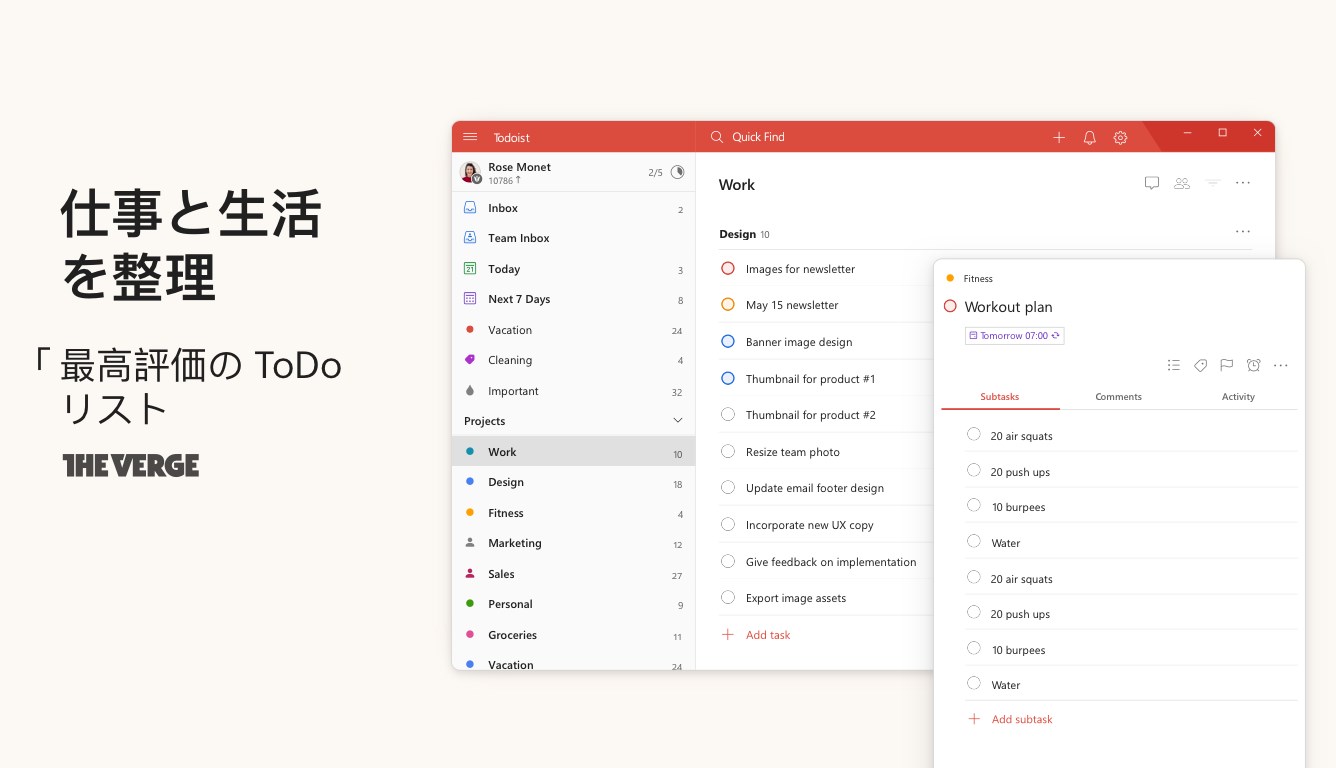Open Team Inbox in sidebar
This screenshot has height=768, width=1336.
click(x=573, y=238)
